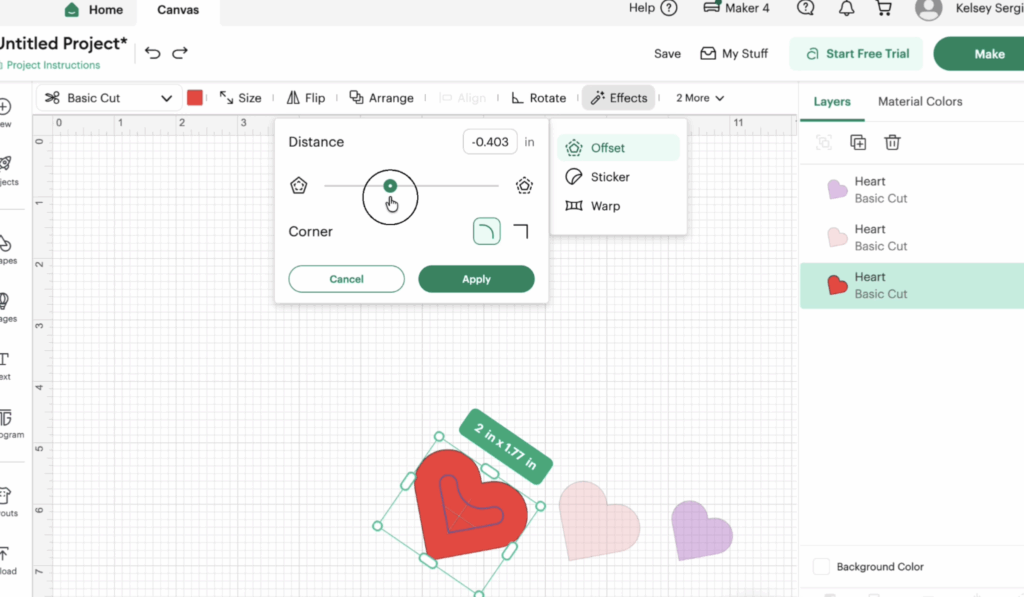Open the Shapes sidebar tool
Viewport: 1024px width, 597px height.
click(7, 250)
